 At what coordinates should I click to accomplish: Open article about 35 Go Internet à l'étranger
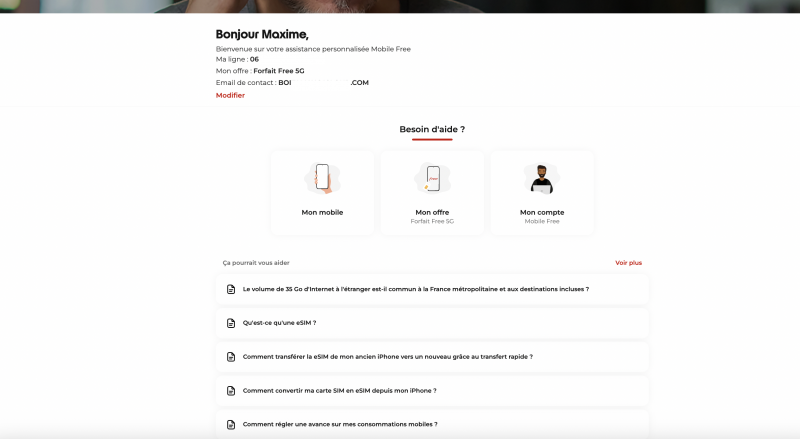[432, 289]
